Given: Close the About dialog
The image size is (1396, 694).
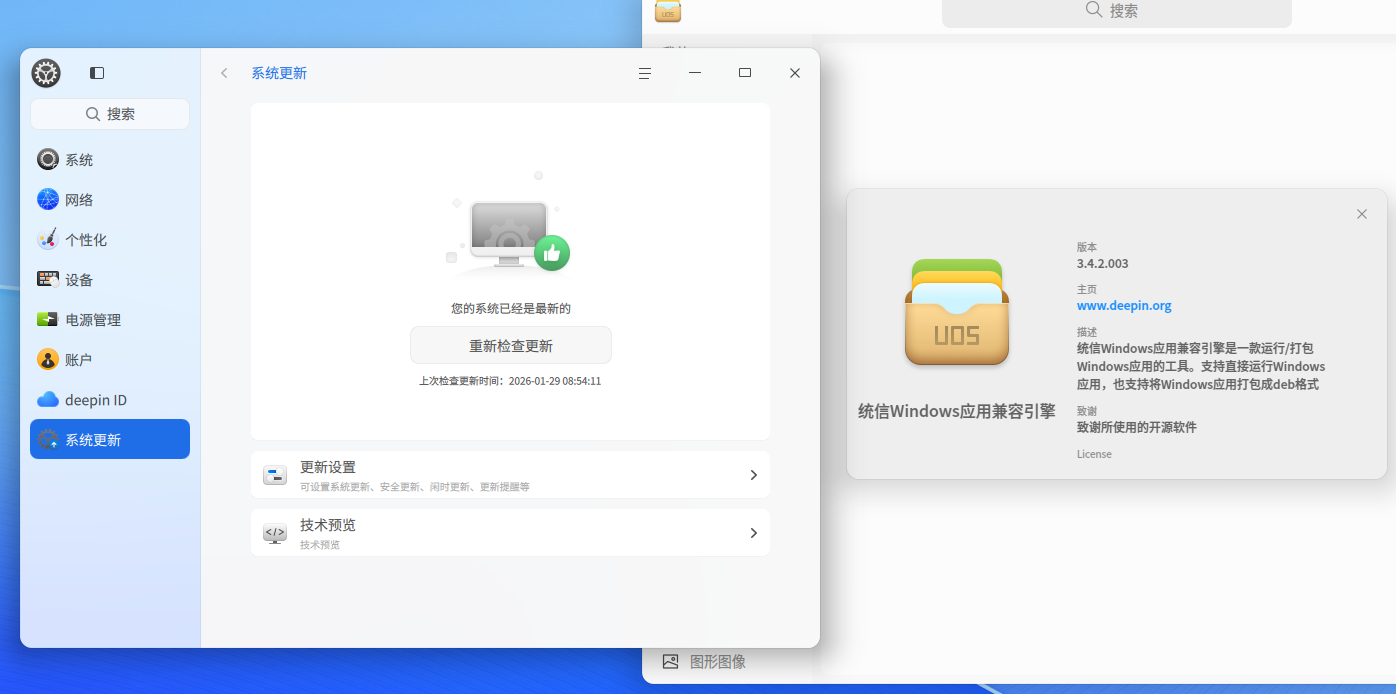Looking at the screenshot, I should (x=1361, y=214).
